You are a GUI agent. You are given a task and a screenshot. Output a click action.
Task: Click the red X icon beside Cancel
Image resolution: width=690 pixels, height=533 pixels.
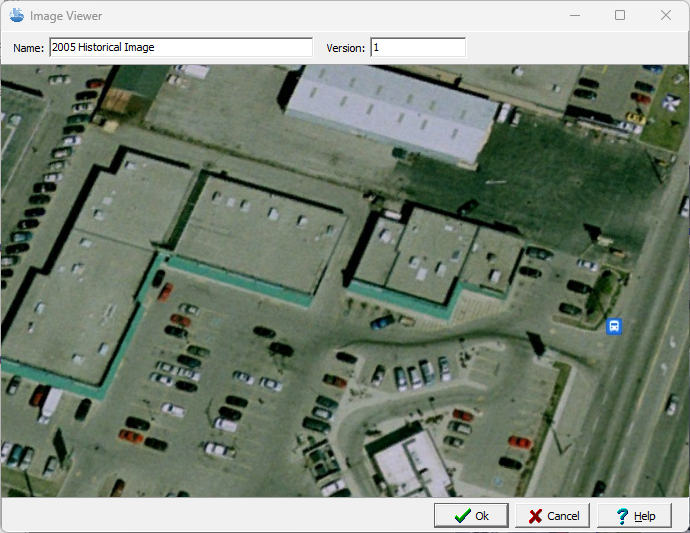click(x=536, y=516)
